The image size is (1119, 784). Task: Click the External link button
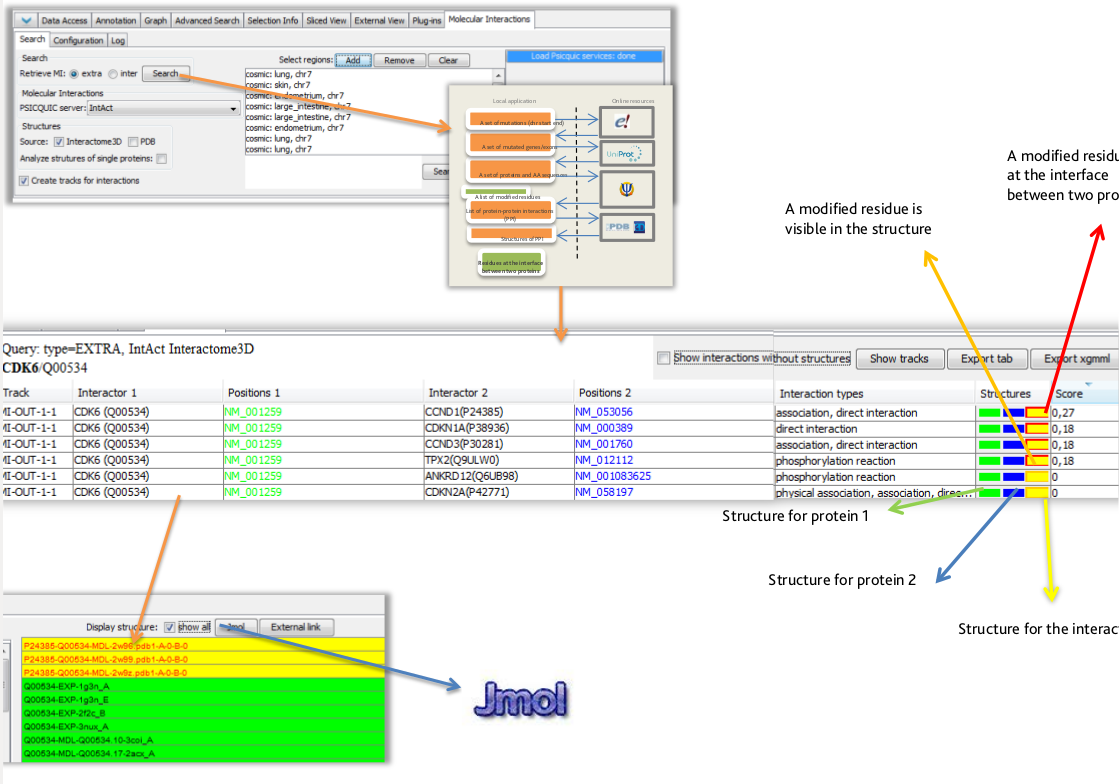[x=295, y=627]
